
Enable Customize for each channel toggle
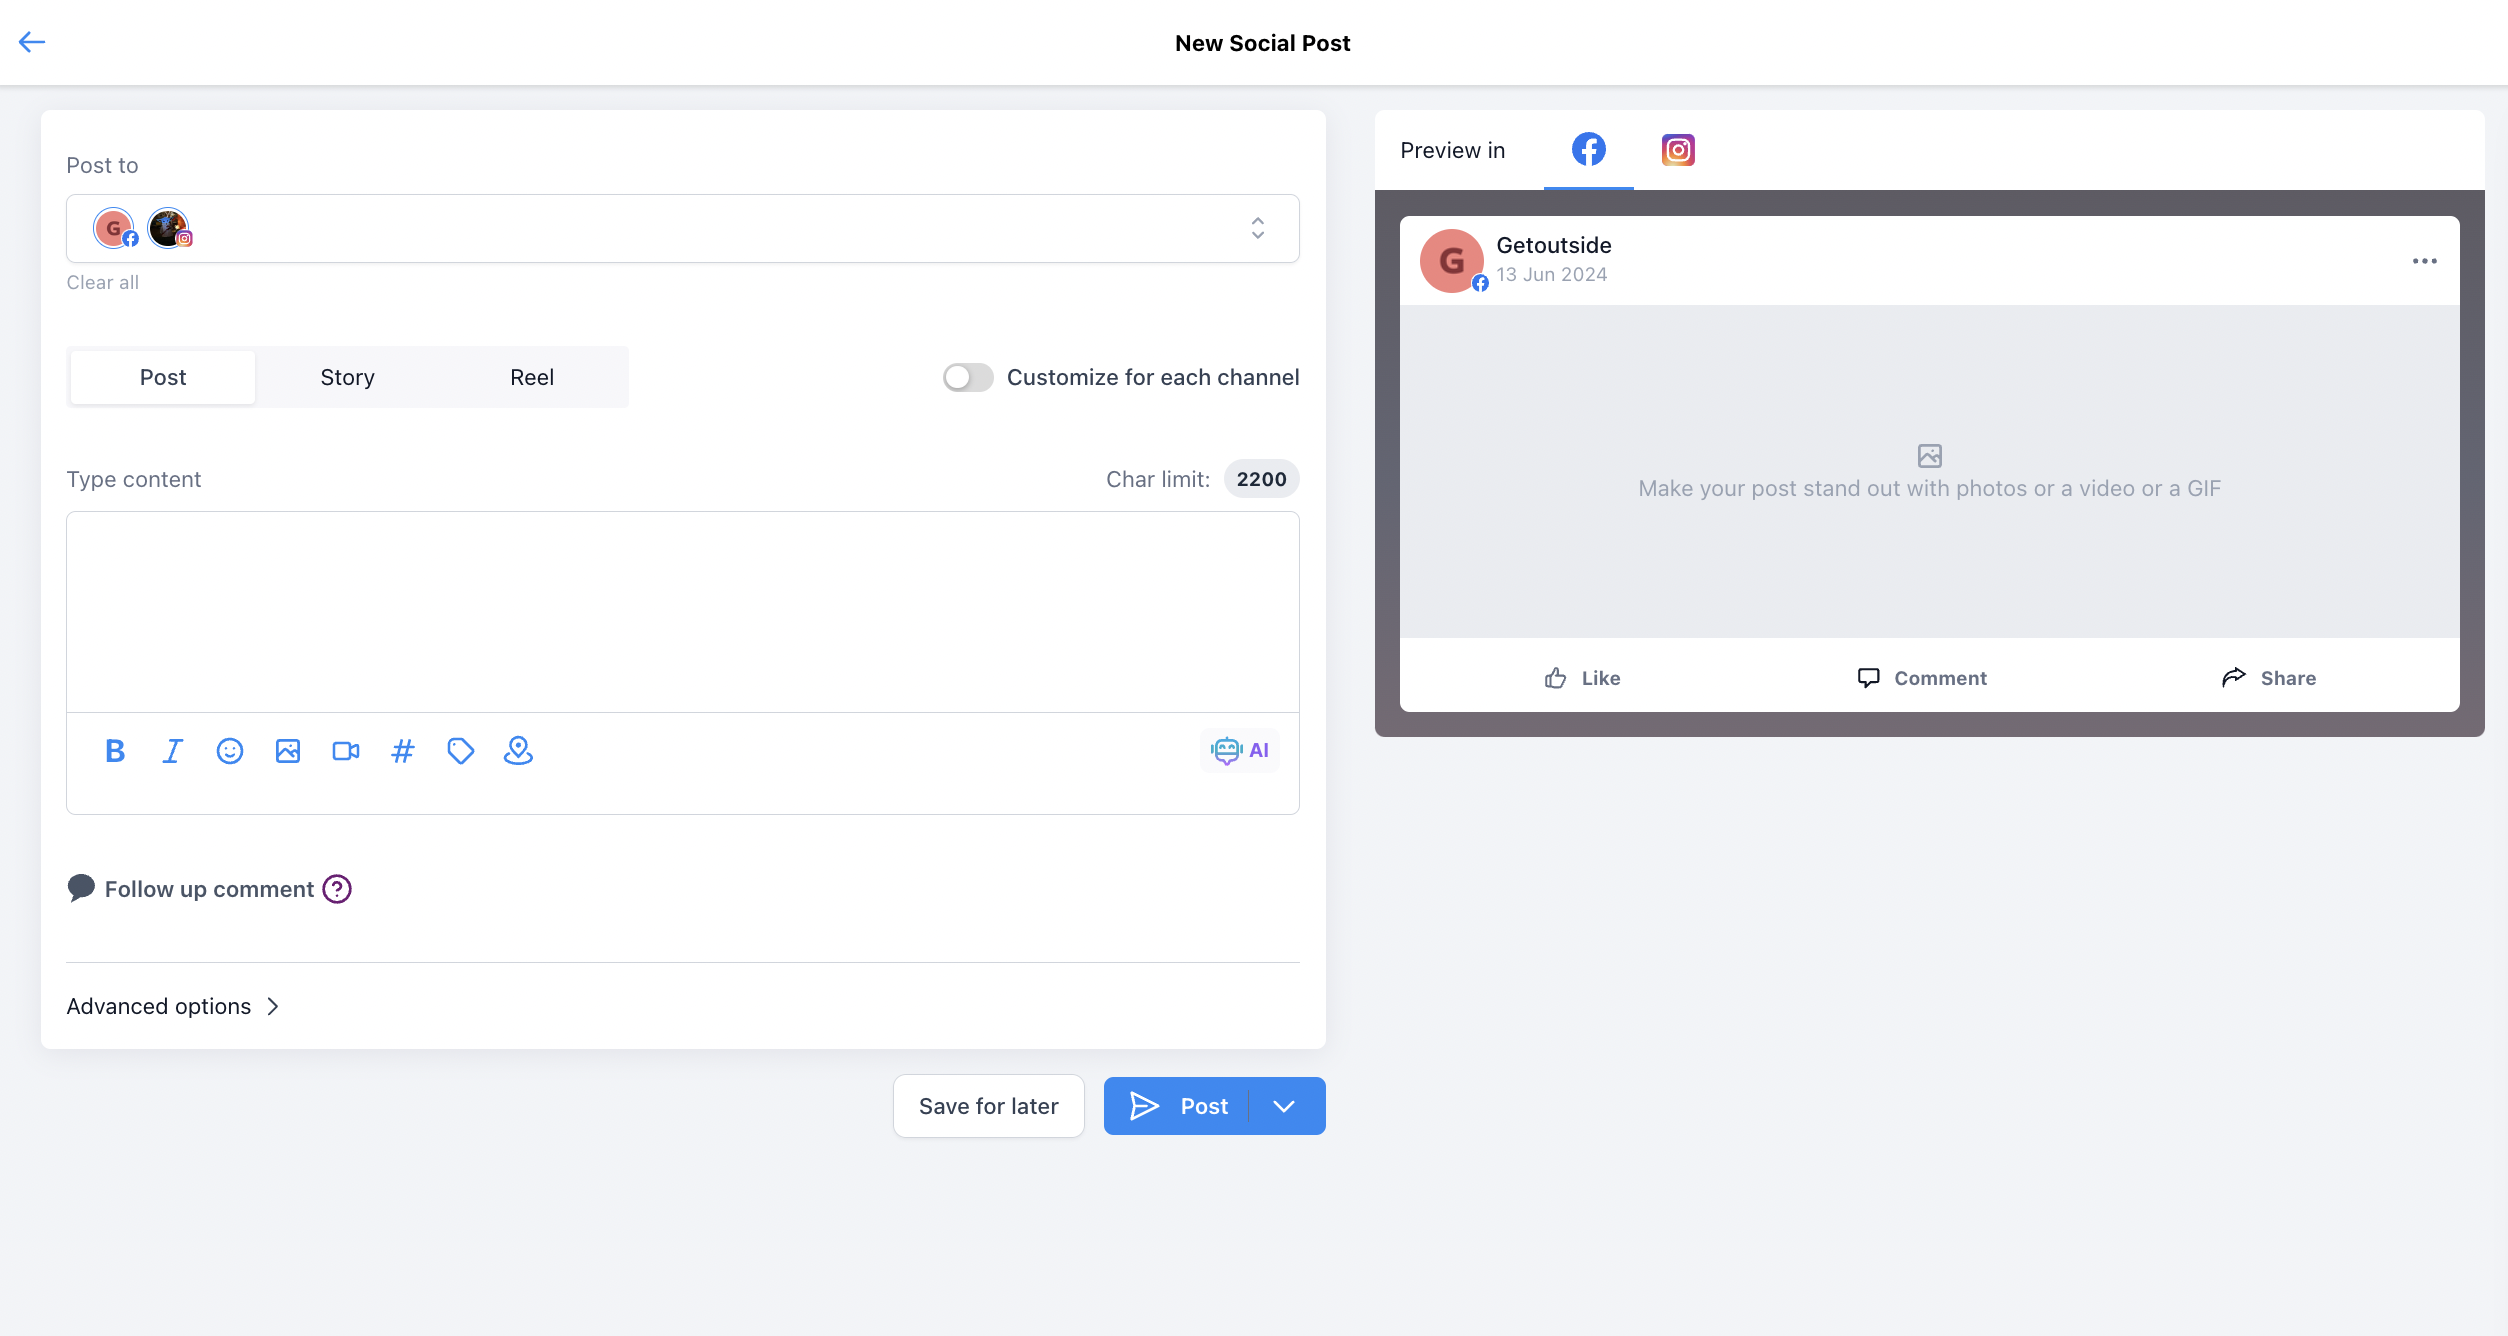point(968,377)
